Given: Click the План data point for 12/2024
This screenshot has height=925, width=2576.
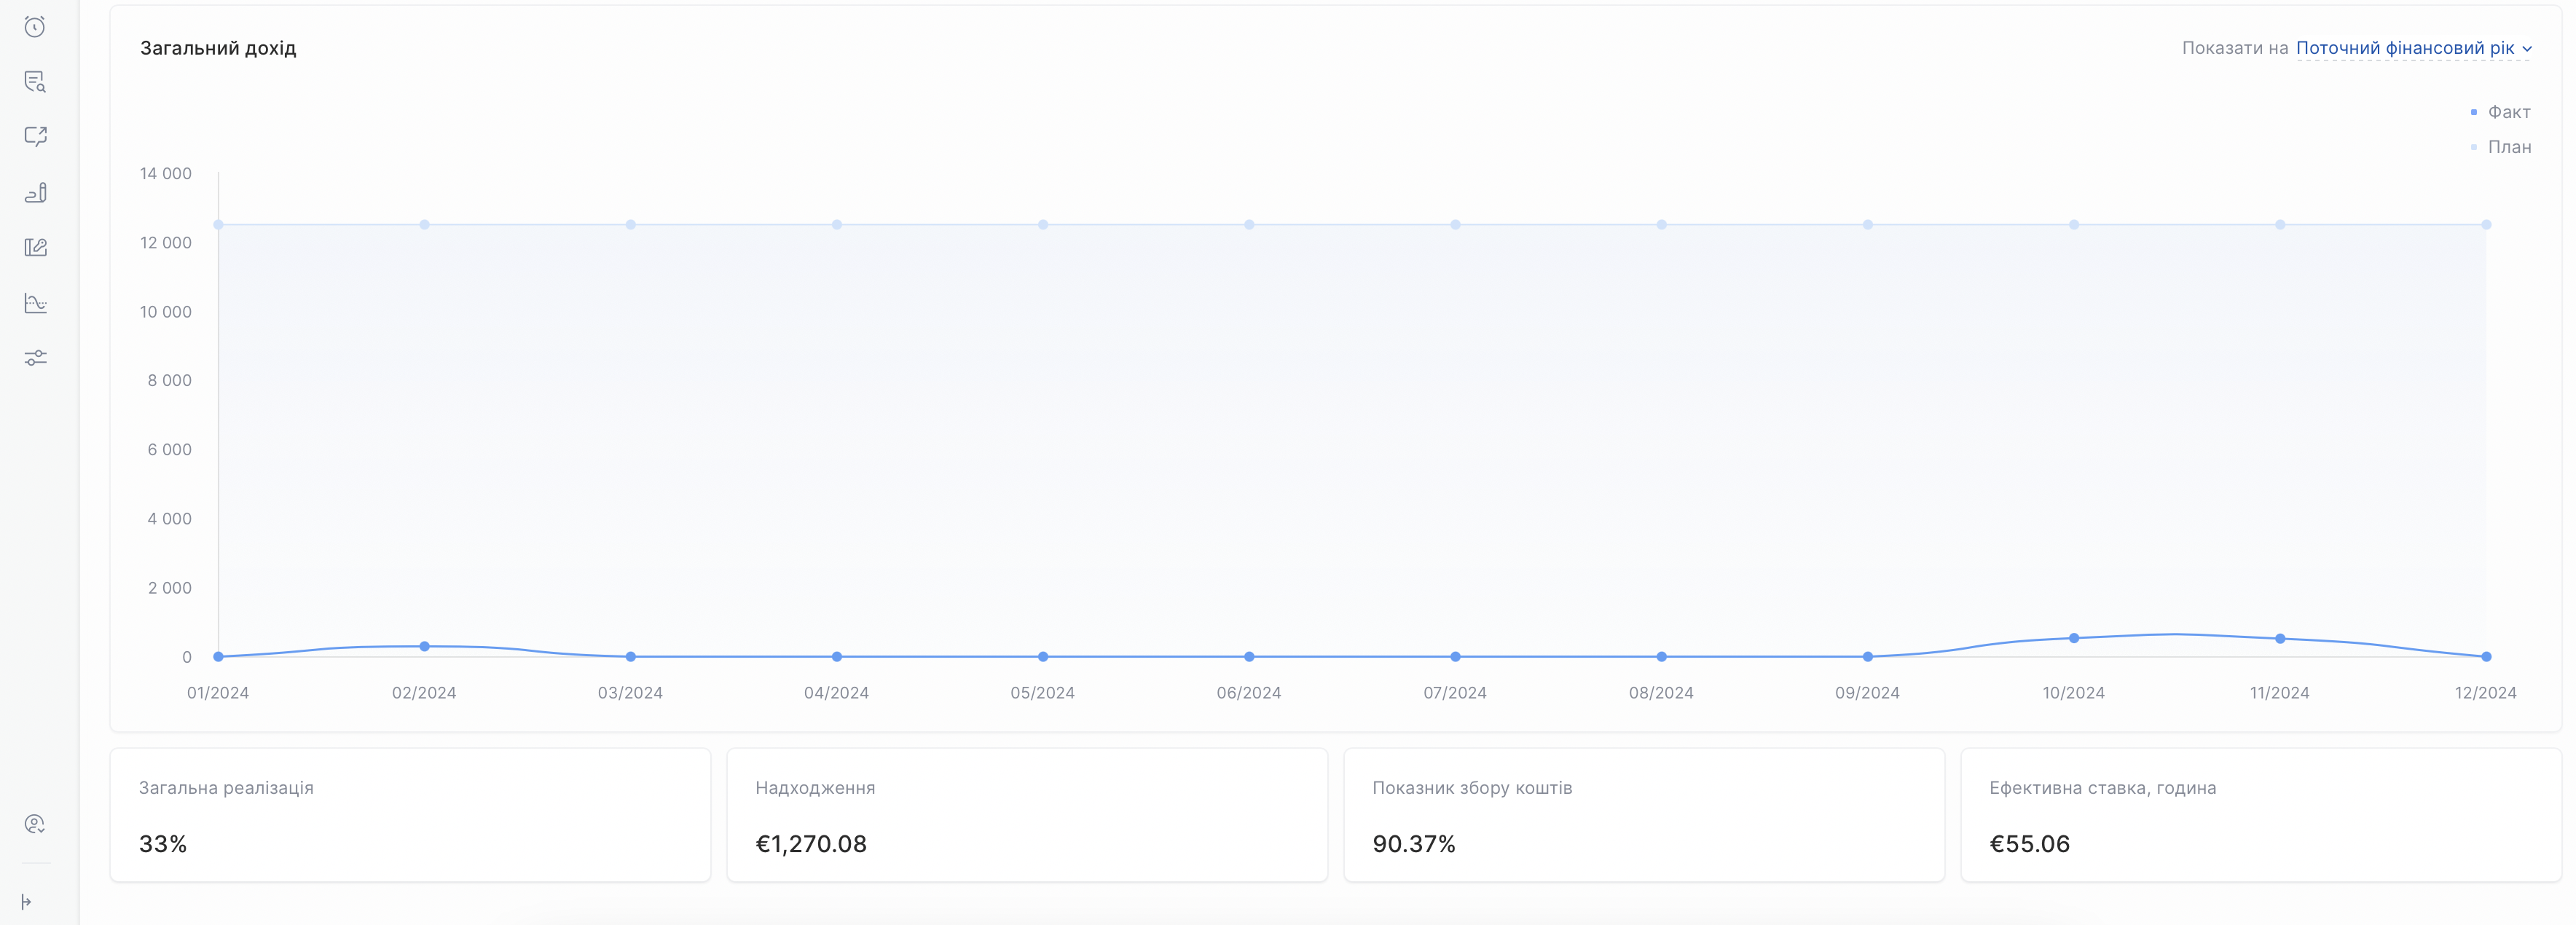Looking at the screenshot, I should (2486, 225).
